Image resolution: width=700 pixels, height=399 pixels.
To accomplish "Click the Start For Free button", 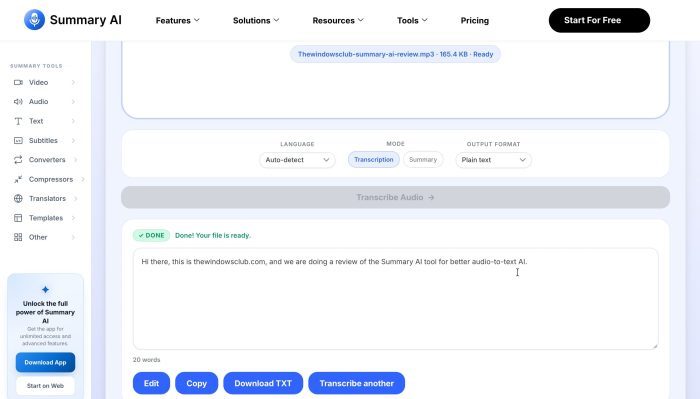I will [599, 20].
